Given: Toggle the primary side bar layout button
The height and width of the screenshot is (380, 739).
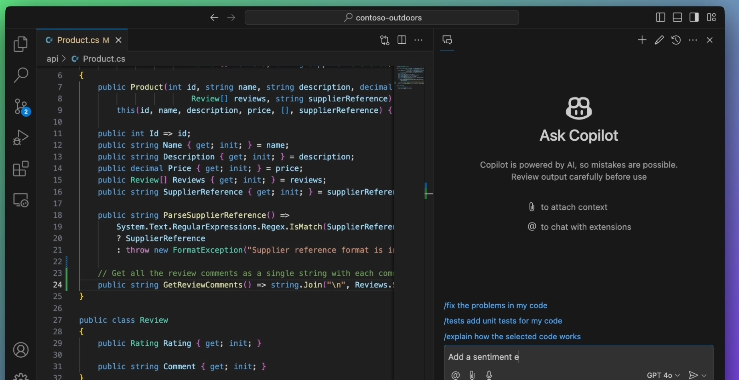Looking at the screenshot, I should click(x=660, y=17).
